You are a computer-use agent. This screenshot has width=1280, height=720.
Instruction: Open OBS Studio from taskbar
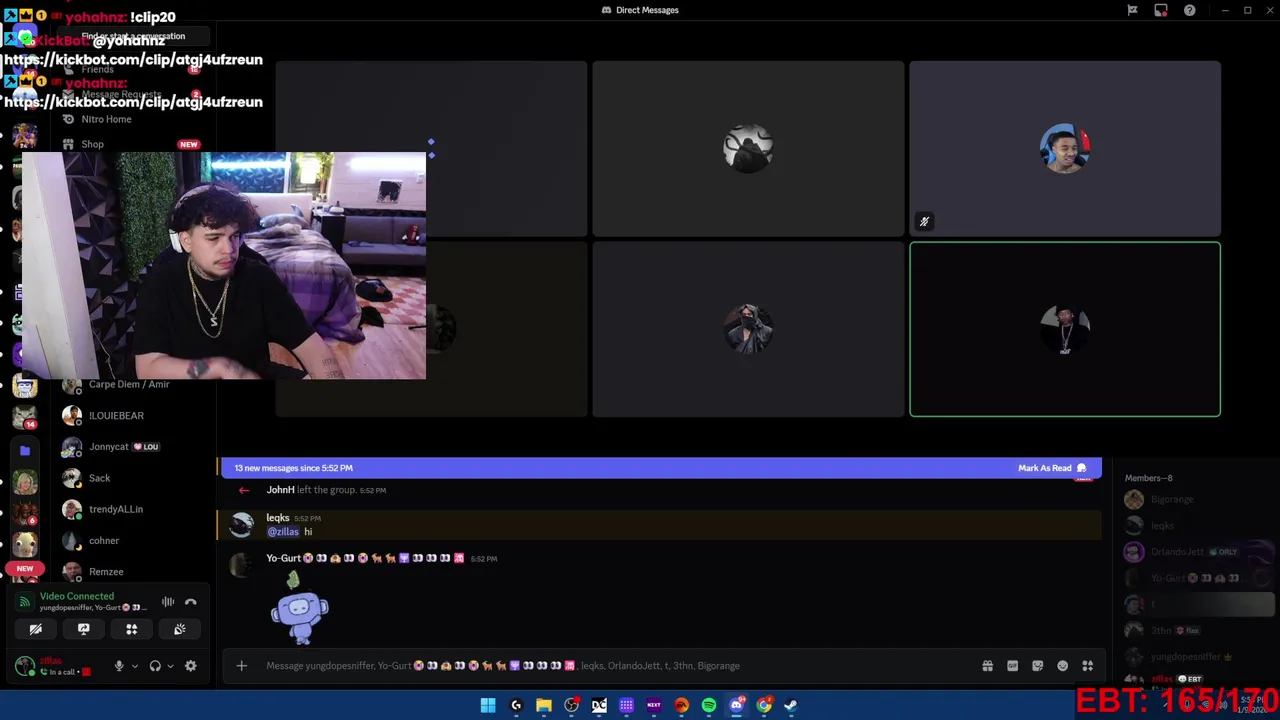571,705
